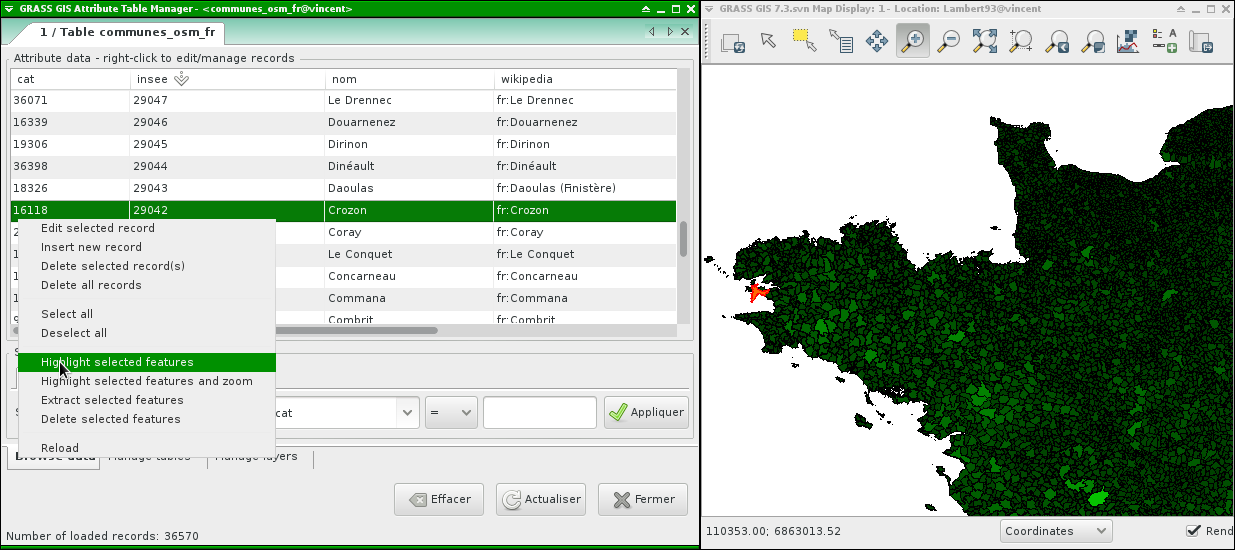Choose the Query raster/vector map tool

point(840,41)
